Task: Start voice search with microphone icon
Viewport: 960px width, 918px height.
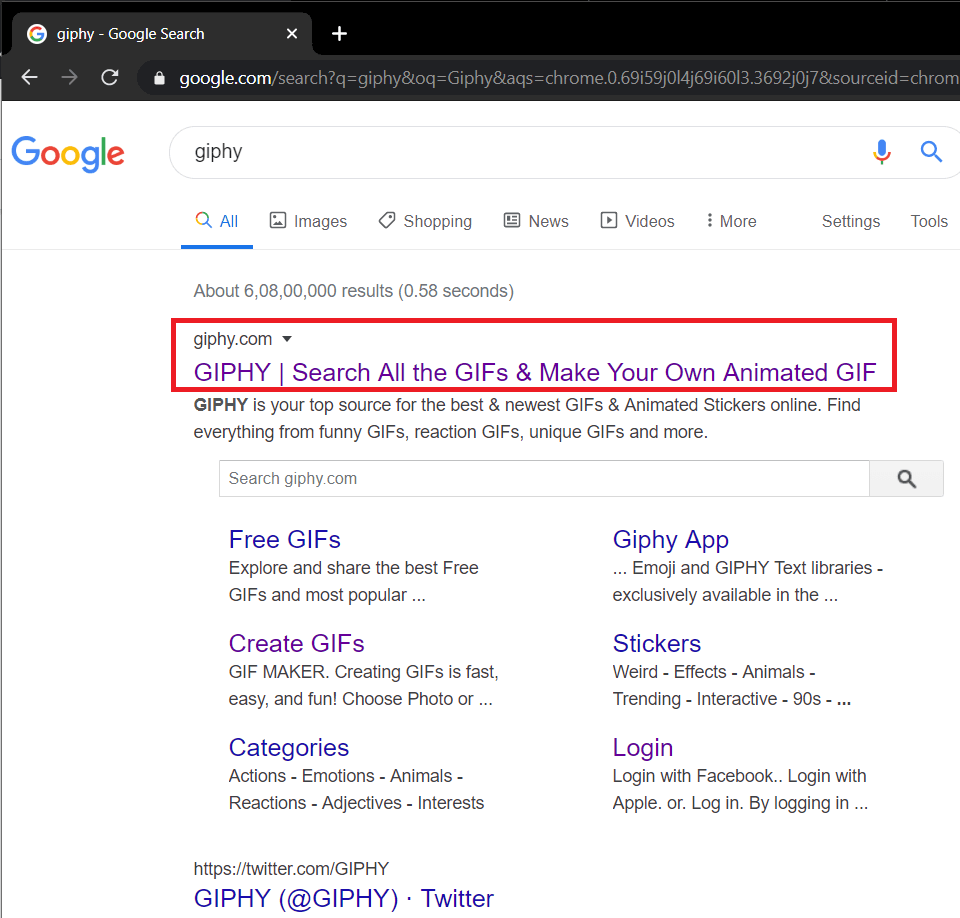Action: tap(881, 152)
